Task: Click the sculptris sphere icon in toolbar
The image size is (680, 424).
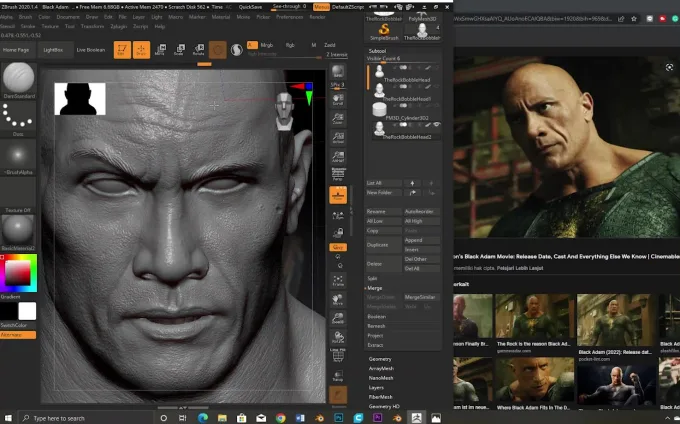Action: 236,50
